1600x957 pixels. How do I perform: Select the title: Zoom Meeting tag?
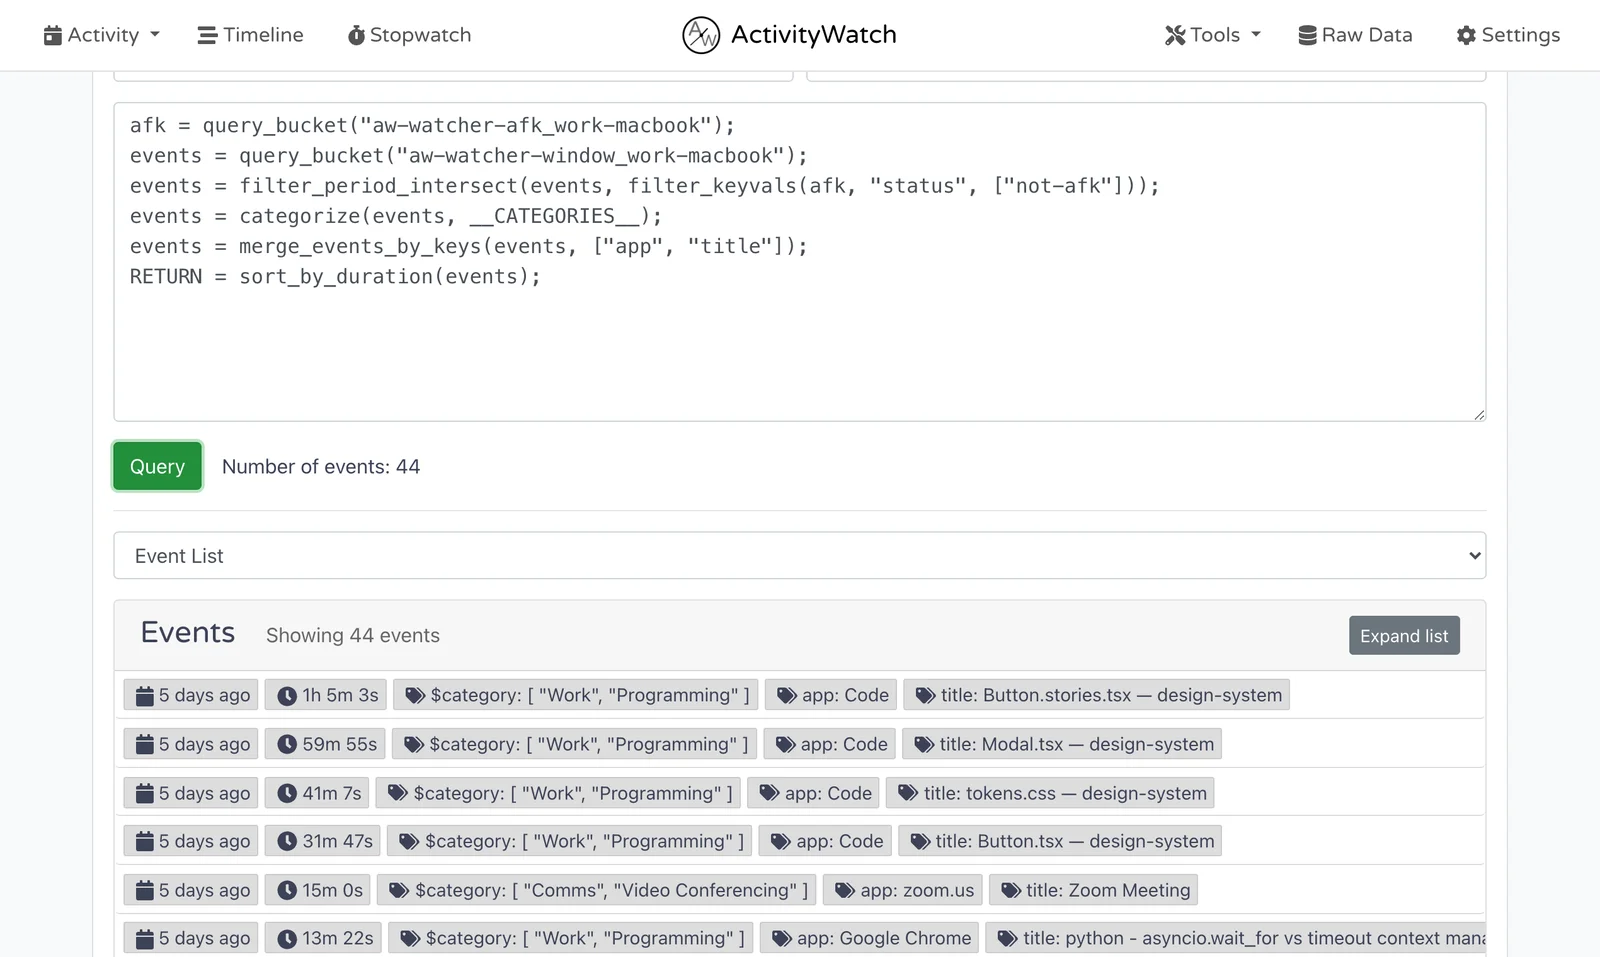(x=1094, y=890)
